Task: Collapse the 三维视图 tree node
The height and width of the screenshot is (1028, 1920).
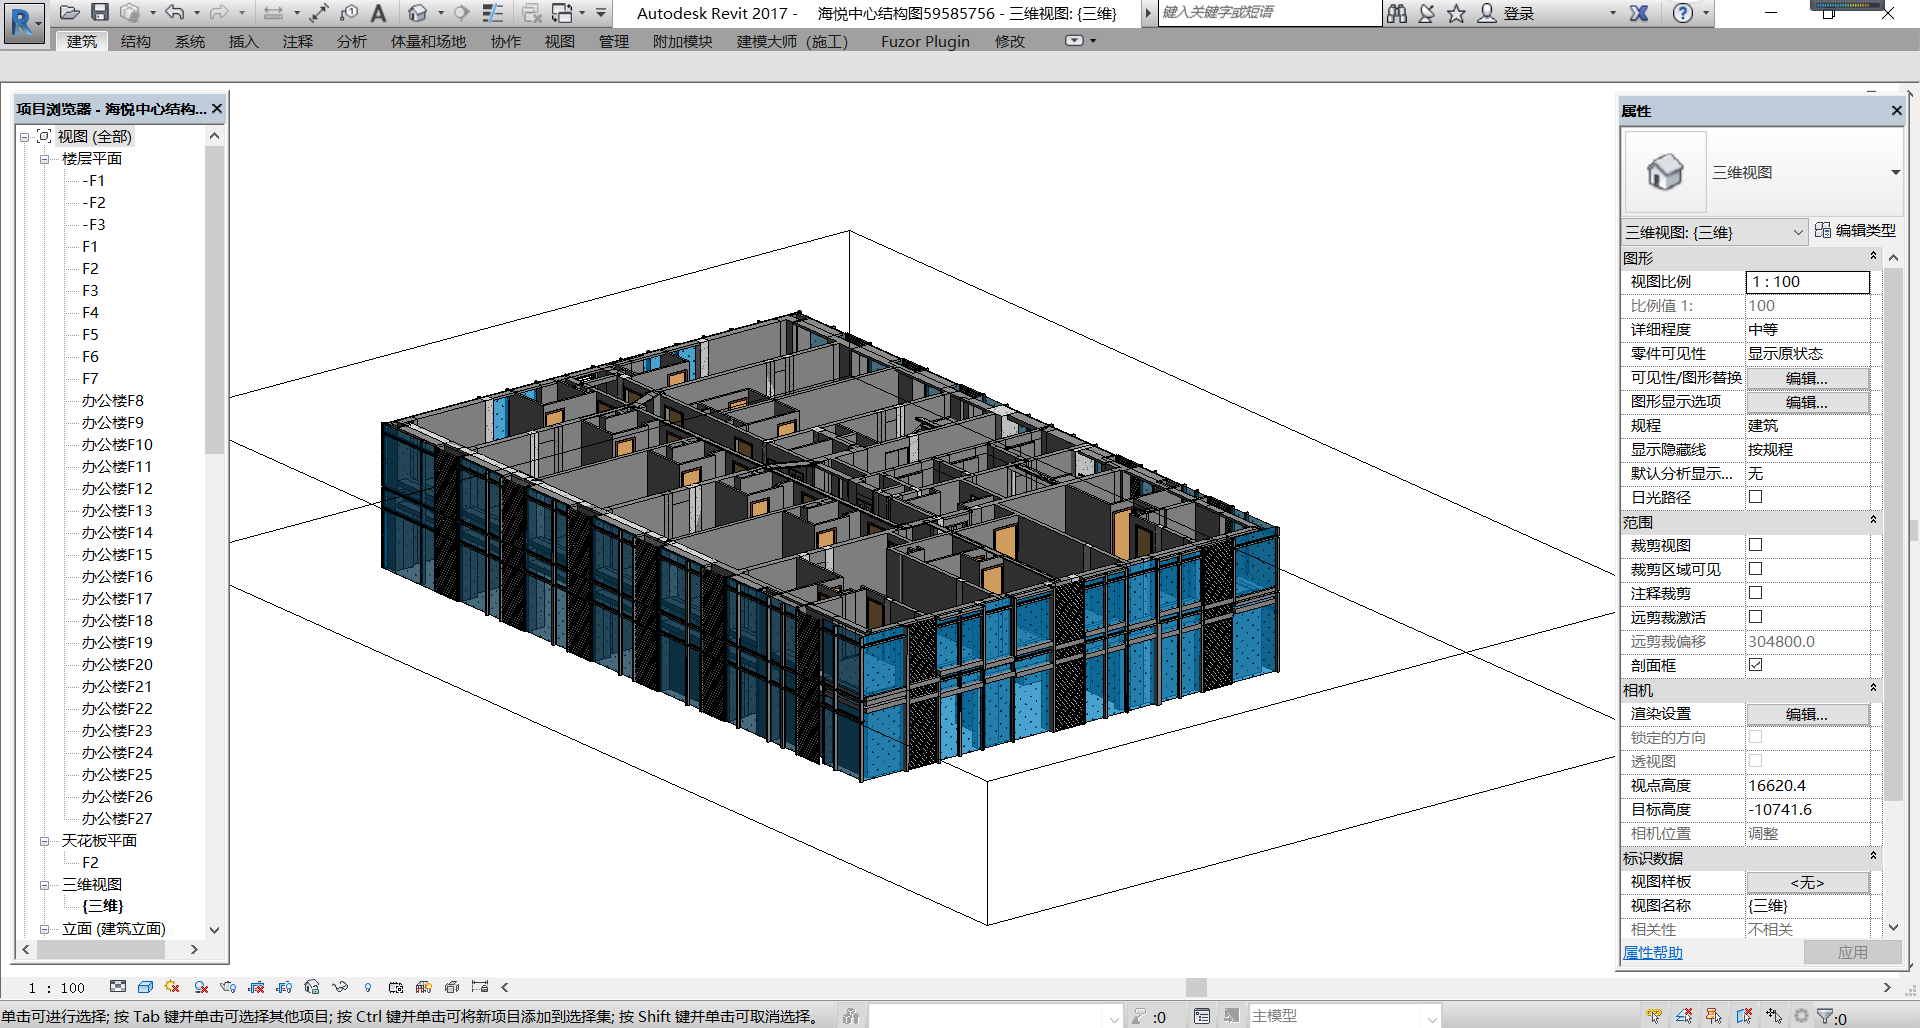Action: [44, 885]
